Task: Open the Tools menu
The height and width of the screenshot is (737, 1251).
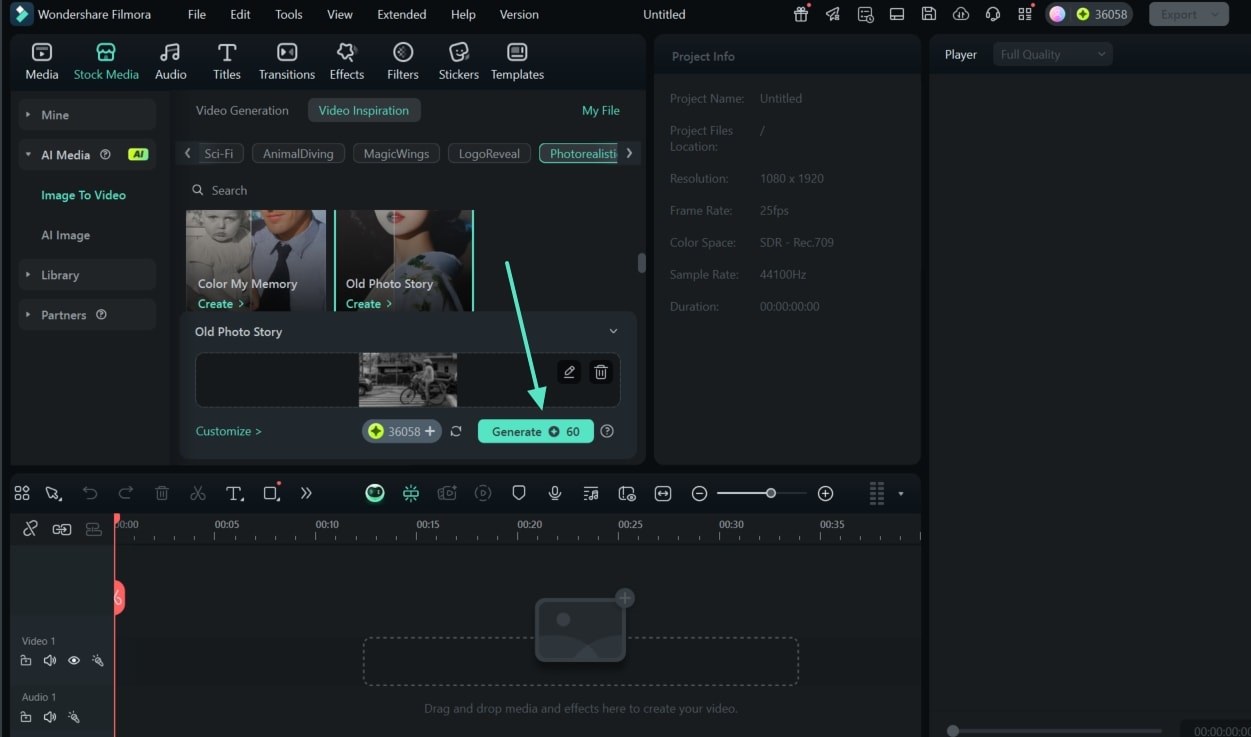Action: 289,14
